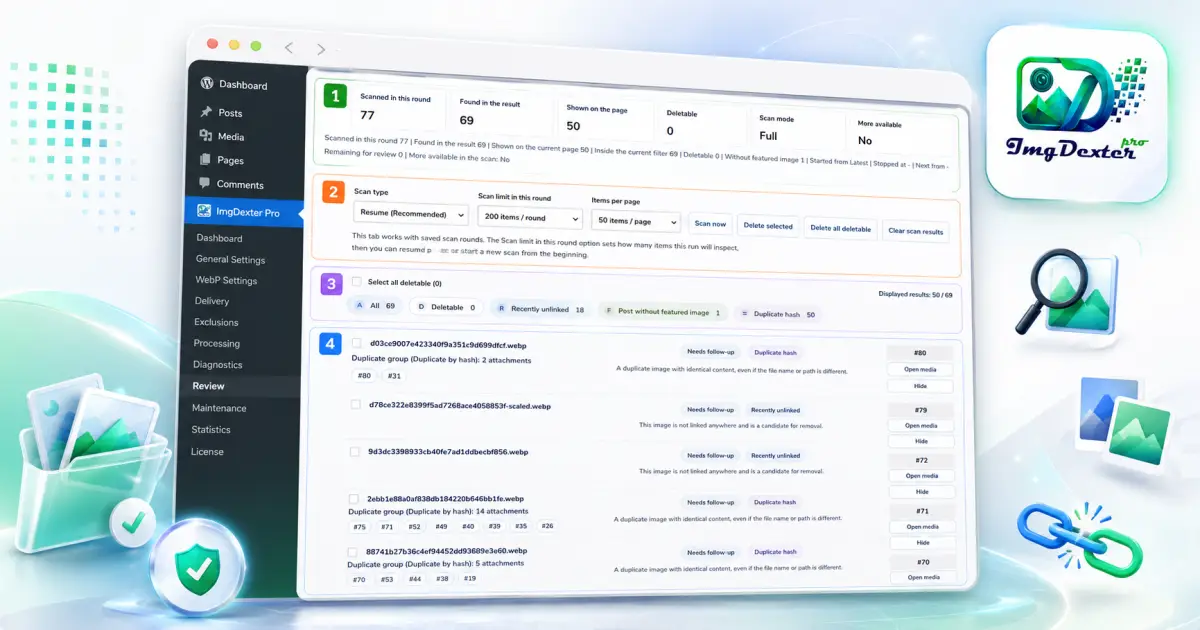Open the Posts menu item
This screenshot has height=630, width=1200.
click(x=230, y=113)
